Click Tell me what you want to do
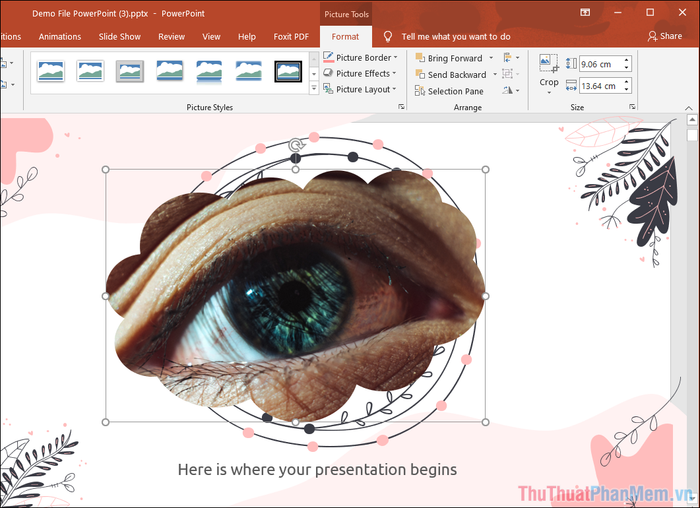 (456, 37)
